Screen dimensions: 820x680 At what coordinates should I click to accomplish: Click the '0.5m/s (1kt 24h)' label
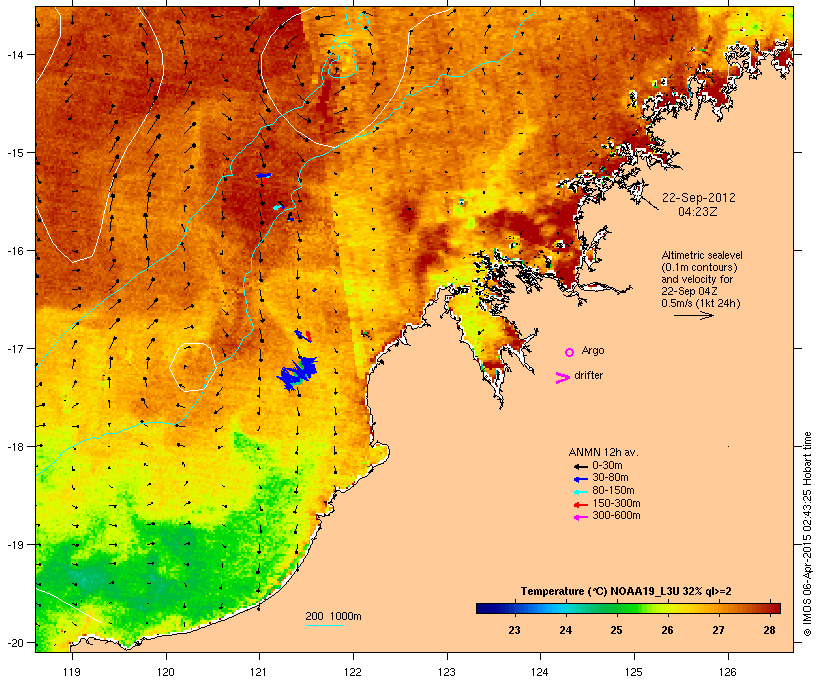(701, 303)
